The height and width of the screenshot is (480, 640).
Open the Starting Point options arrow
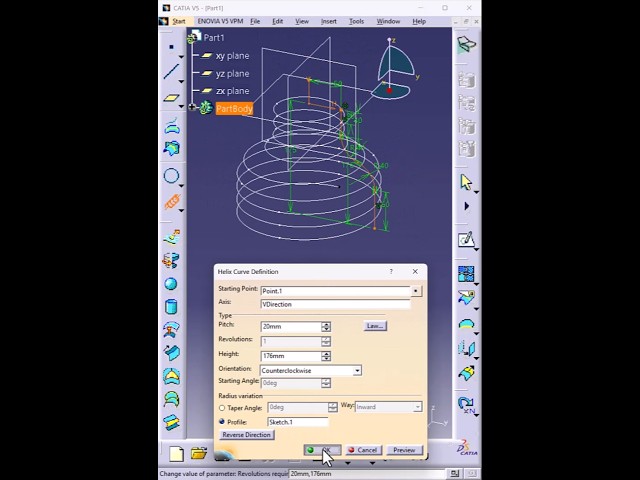pyautogui.click(x=416, y=291)
